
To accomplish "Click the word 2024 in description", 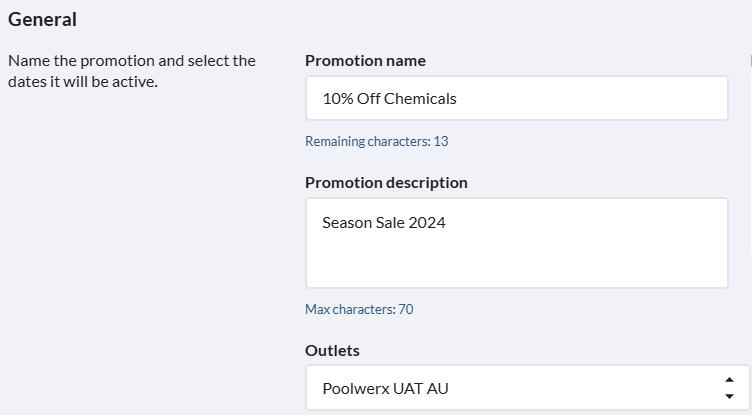I will click(x=427, y=222).
